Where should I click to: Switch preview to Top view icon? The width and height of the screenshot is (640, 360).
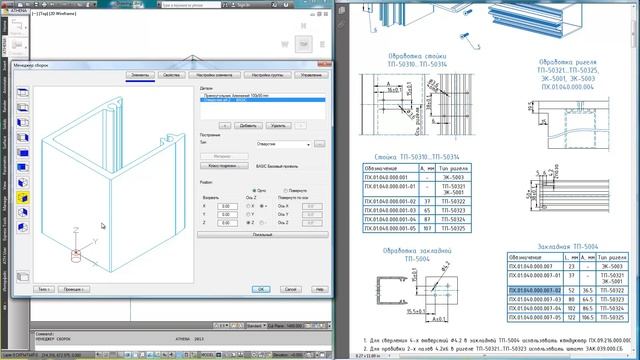23,93
